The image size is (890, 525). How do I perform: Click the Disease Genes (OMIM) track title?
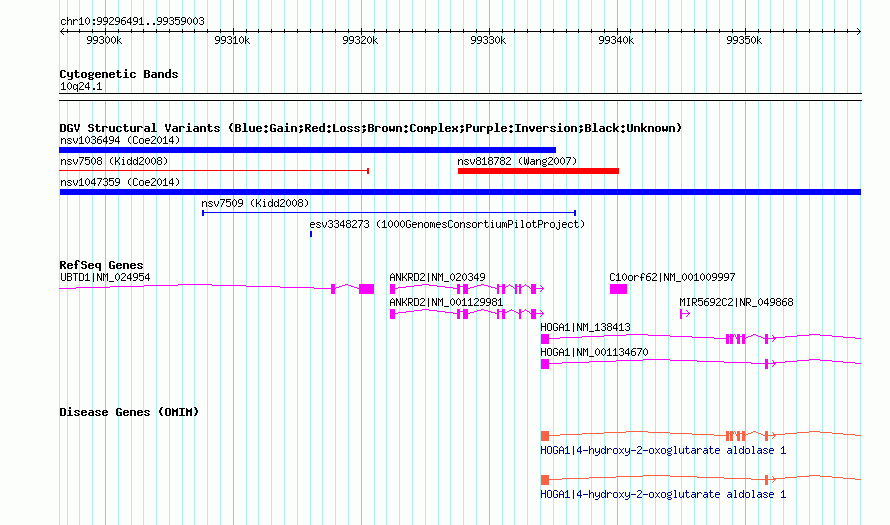pyautogui.click(x=129, y=412)
